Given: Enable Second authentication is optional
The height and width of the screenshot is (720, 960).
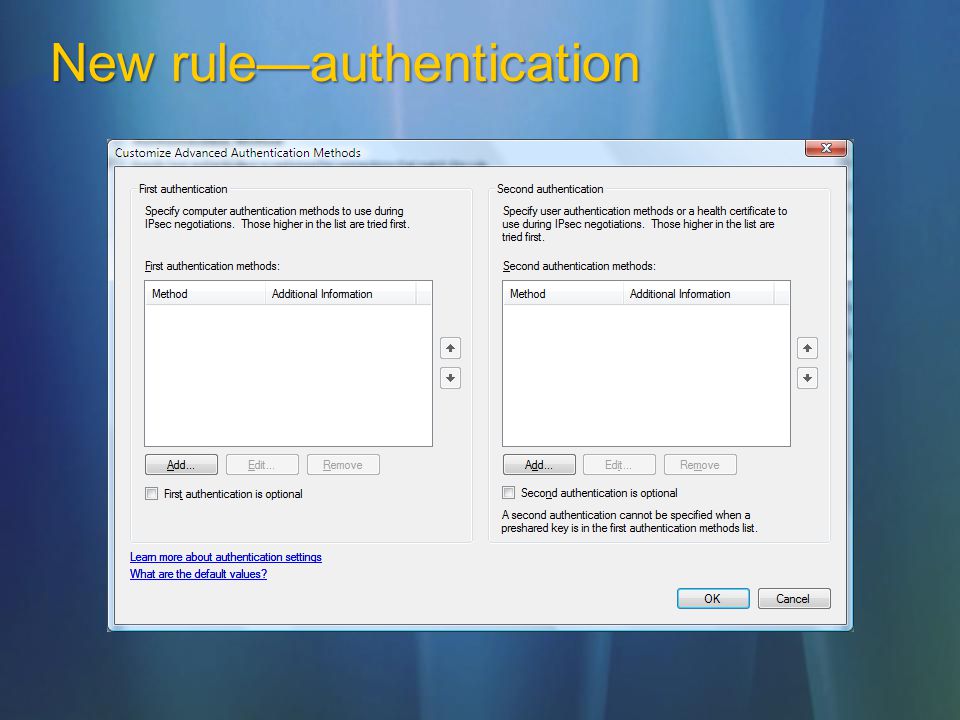Looking at the screenshot, I should (508, 492).
